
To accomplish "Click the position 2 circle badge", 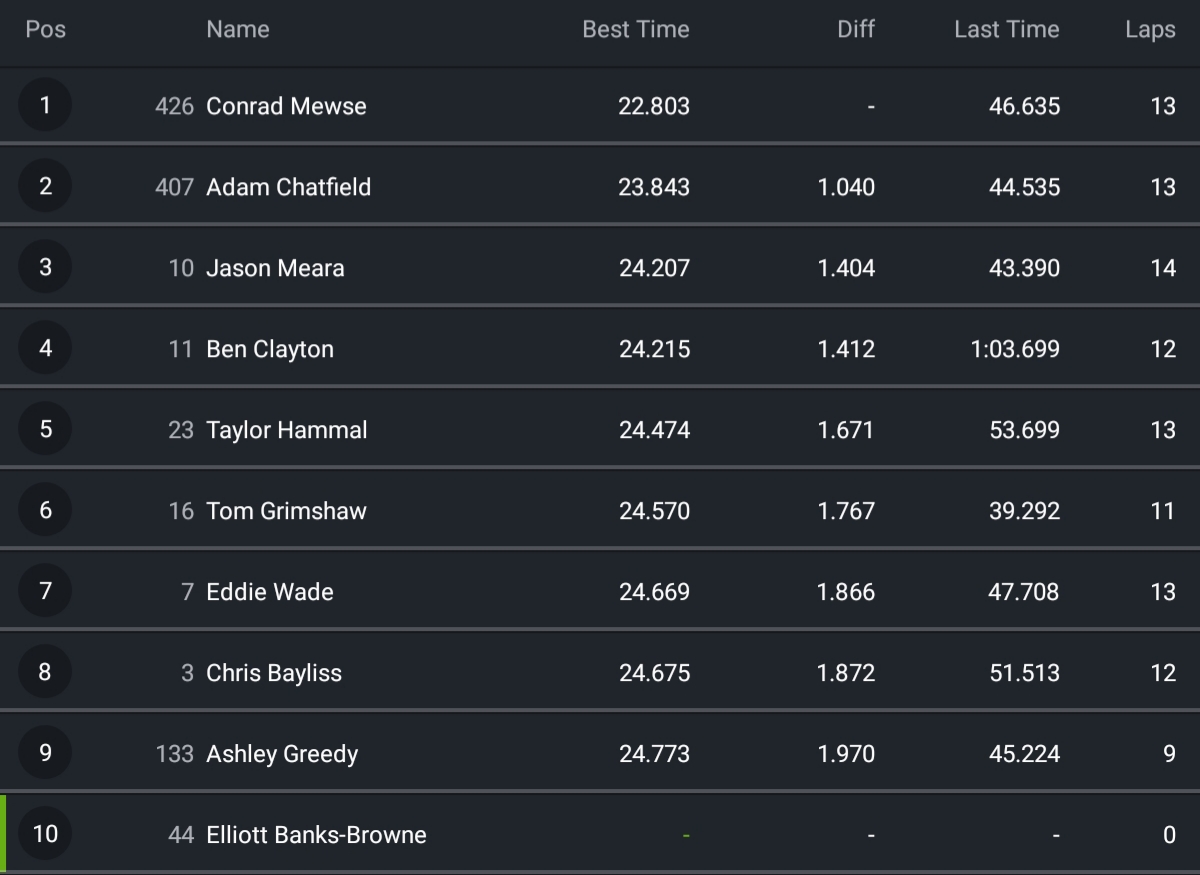I will (45, 186).
